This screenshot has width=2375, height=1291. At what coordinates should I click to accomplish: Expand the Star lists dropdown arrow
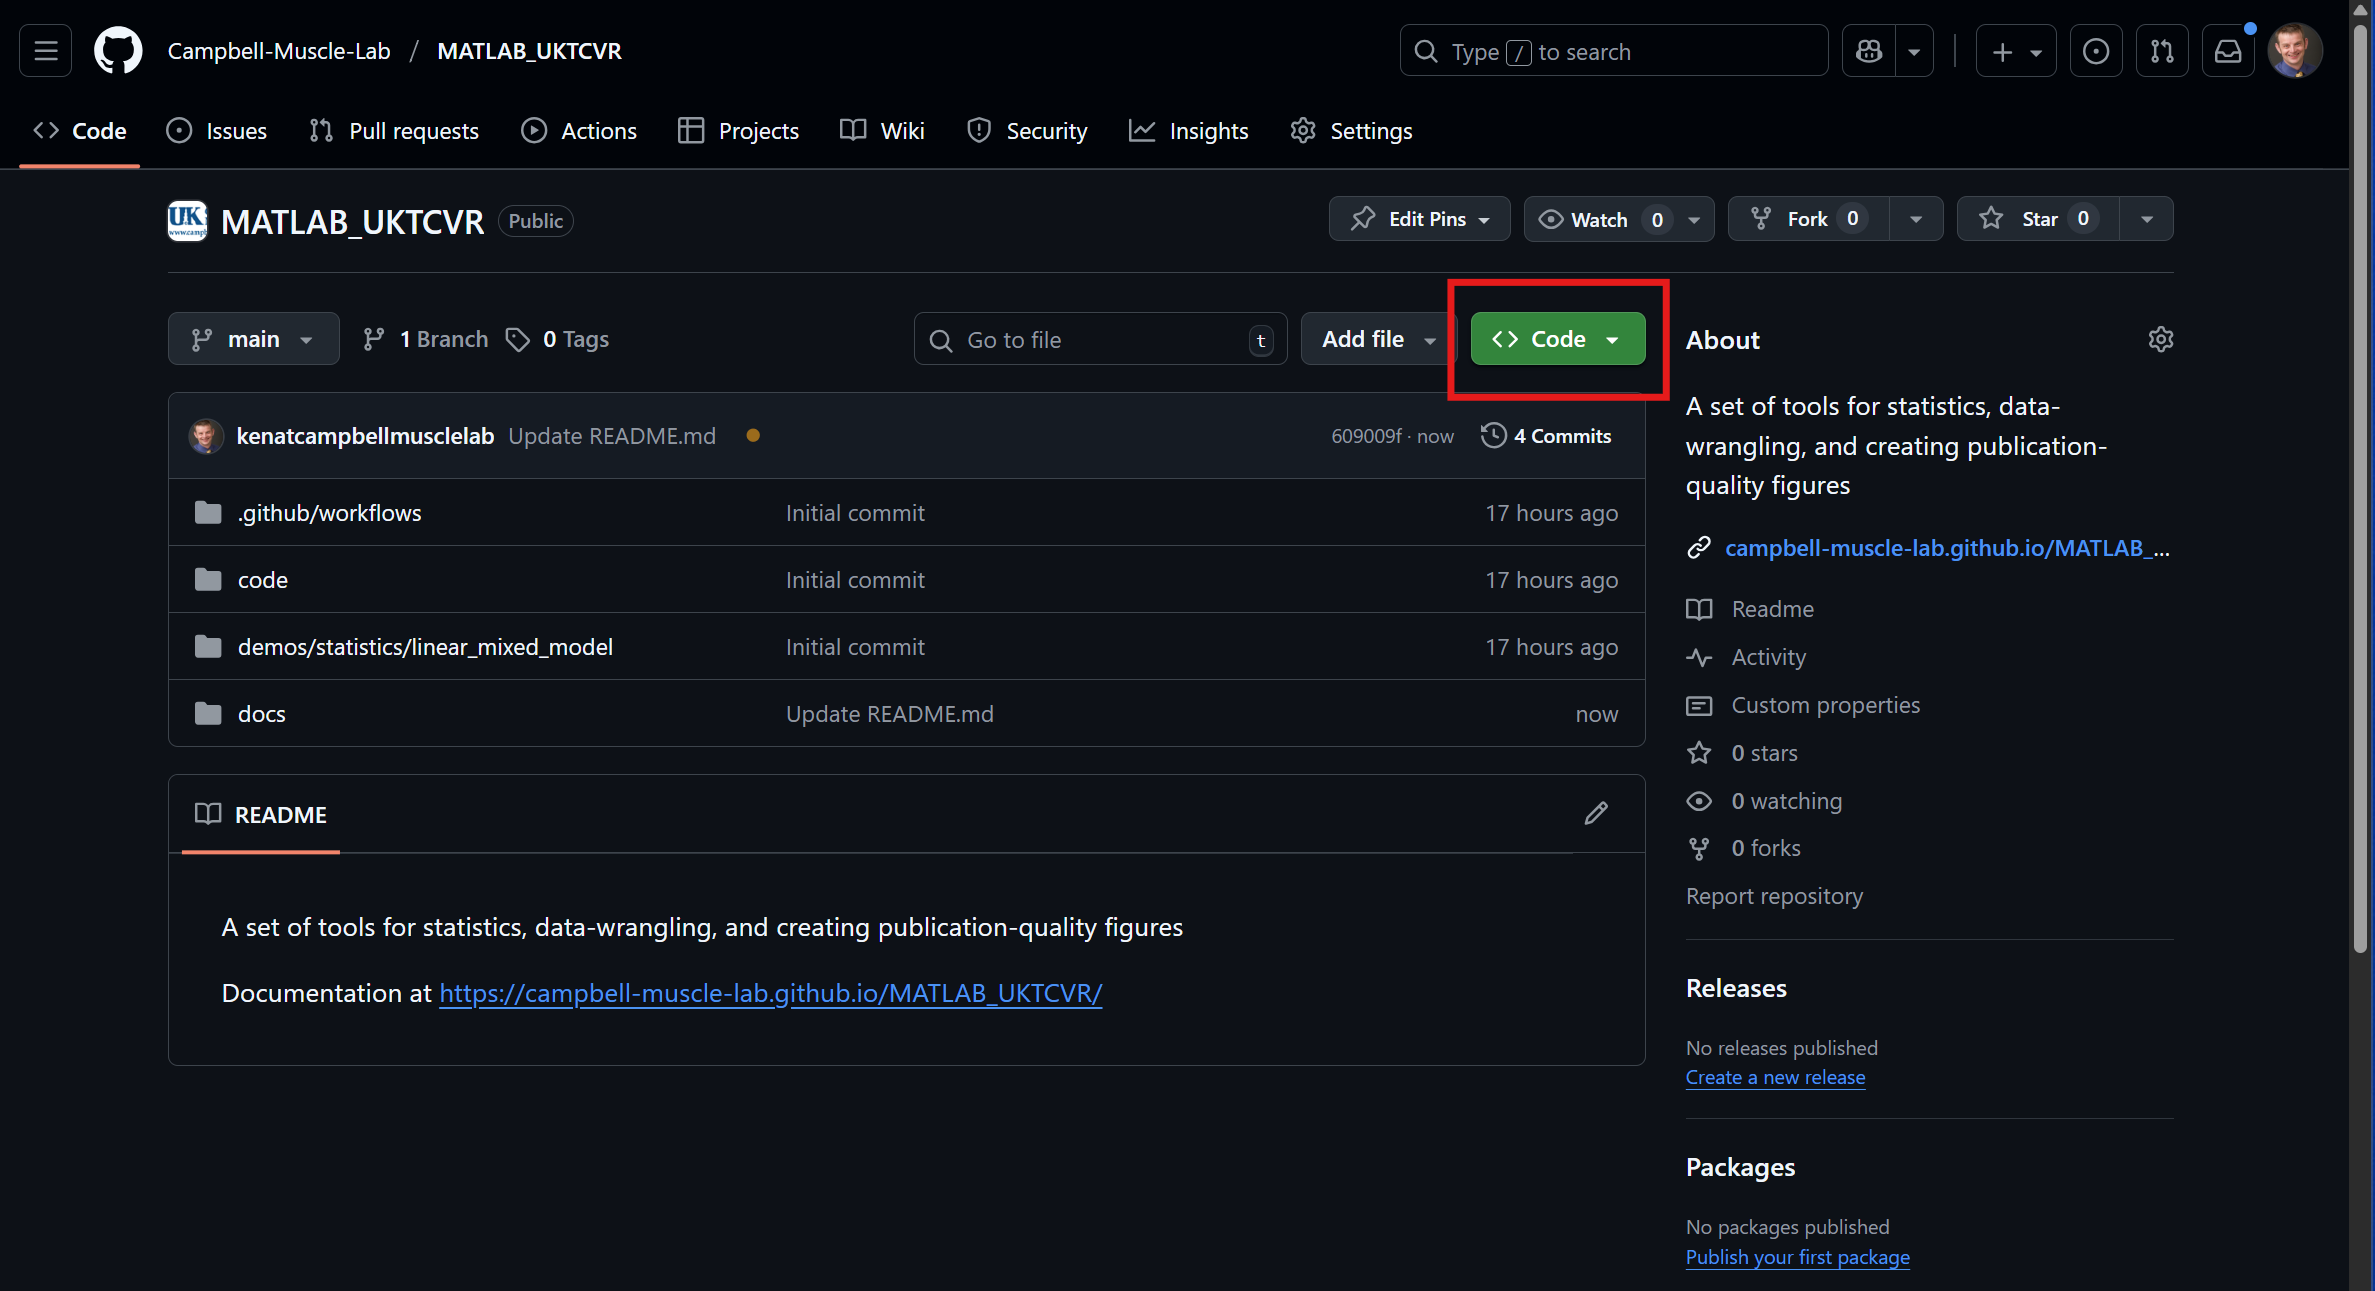click(2146, 219)
